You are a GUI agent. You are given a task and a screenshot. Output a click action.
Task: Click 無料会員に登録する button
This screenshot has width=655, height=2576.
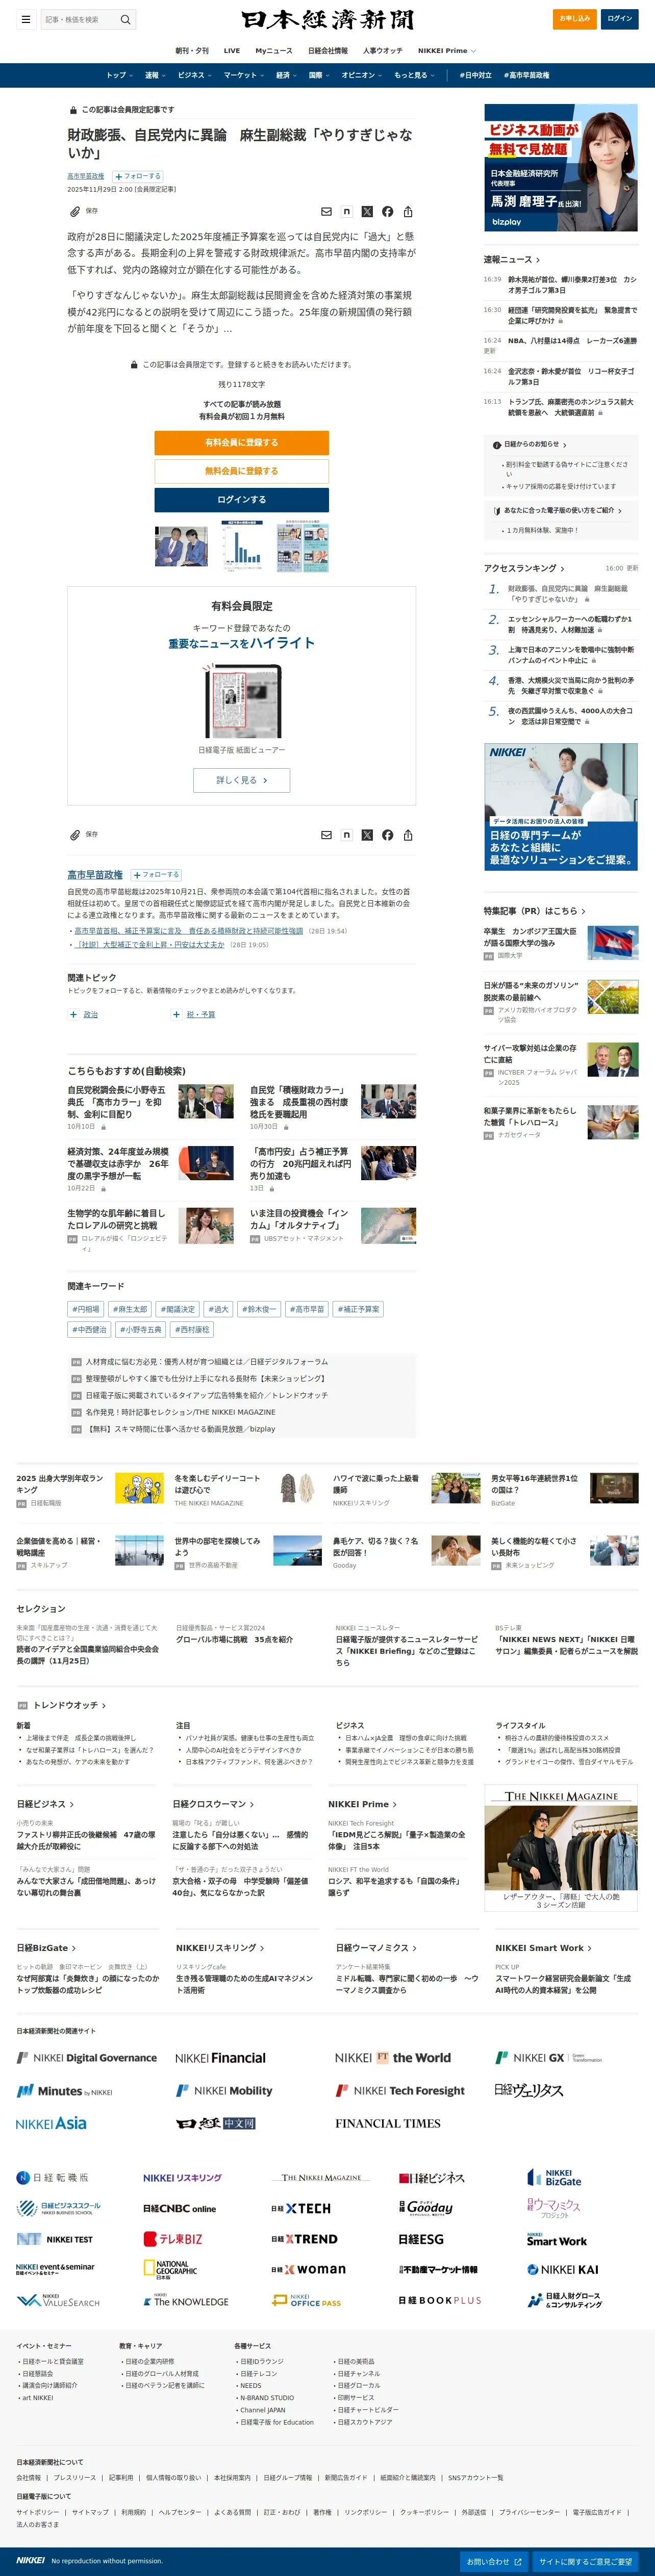(241, 471)
